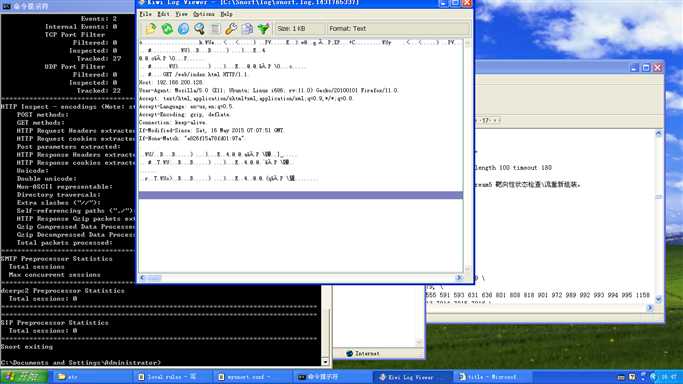Click the SMTP Preprocessor Statistics line
This screenshot has width=683, height=384.
coord(57,259)
